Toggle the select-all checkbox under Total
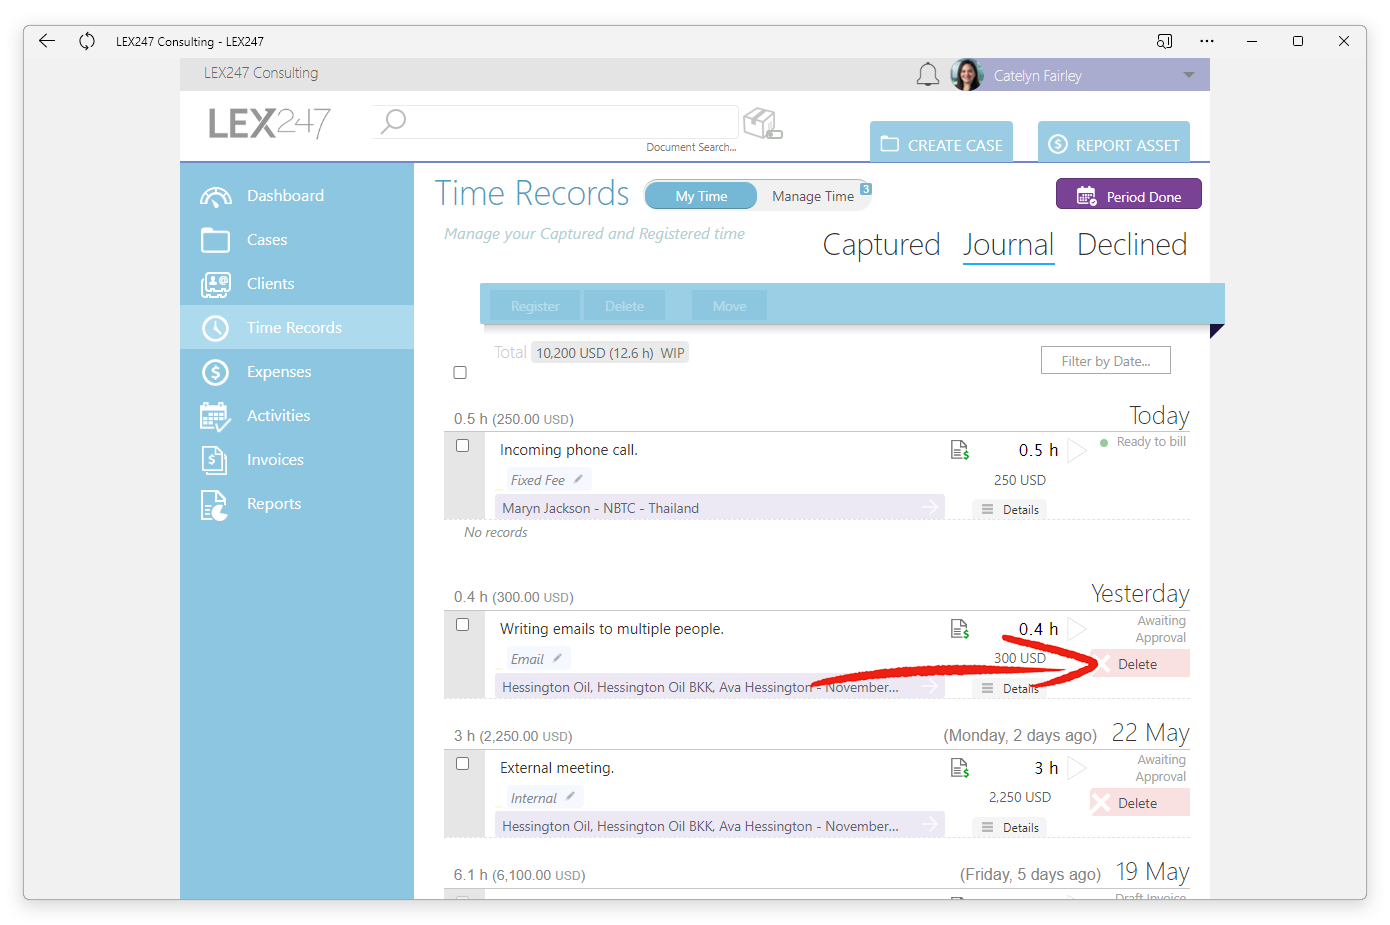1390x925 pixels. pyautogui.click(x=460, y=372)
